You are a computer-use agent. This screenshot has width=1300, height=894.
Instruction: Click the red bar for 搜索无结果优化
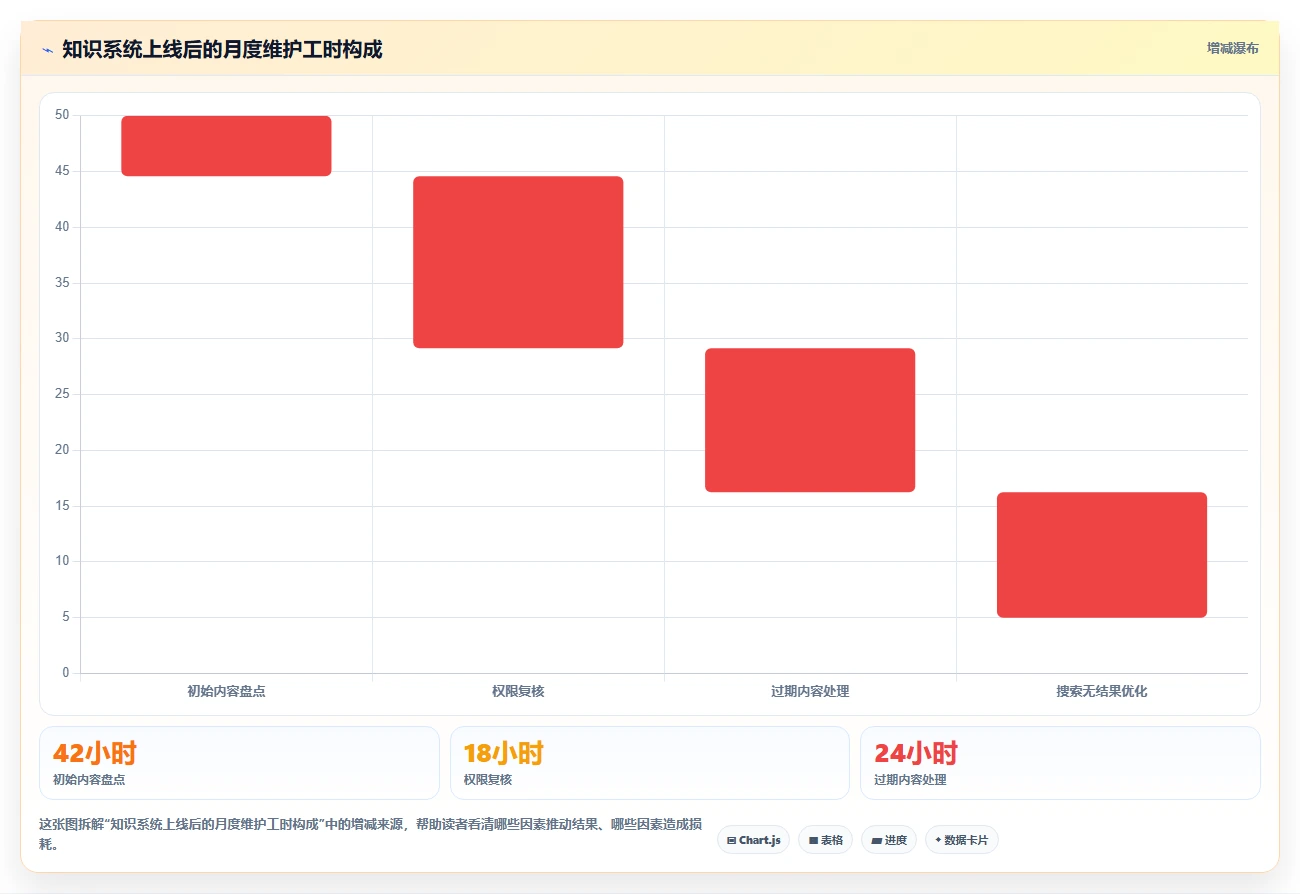pyautogui.click(x=1102, y=555)
